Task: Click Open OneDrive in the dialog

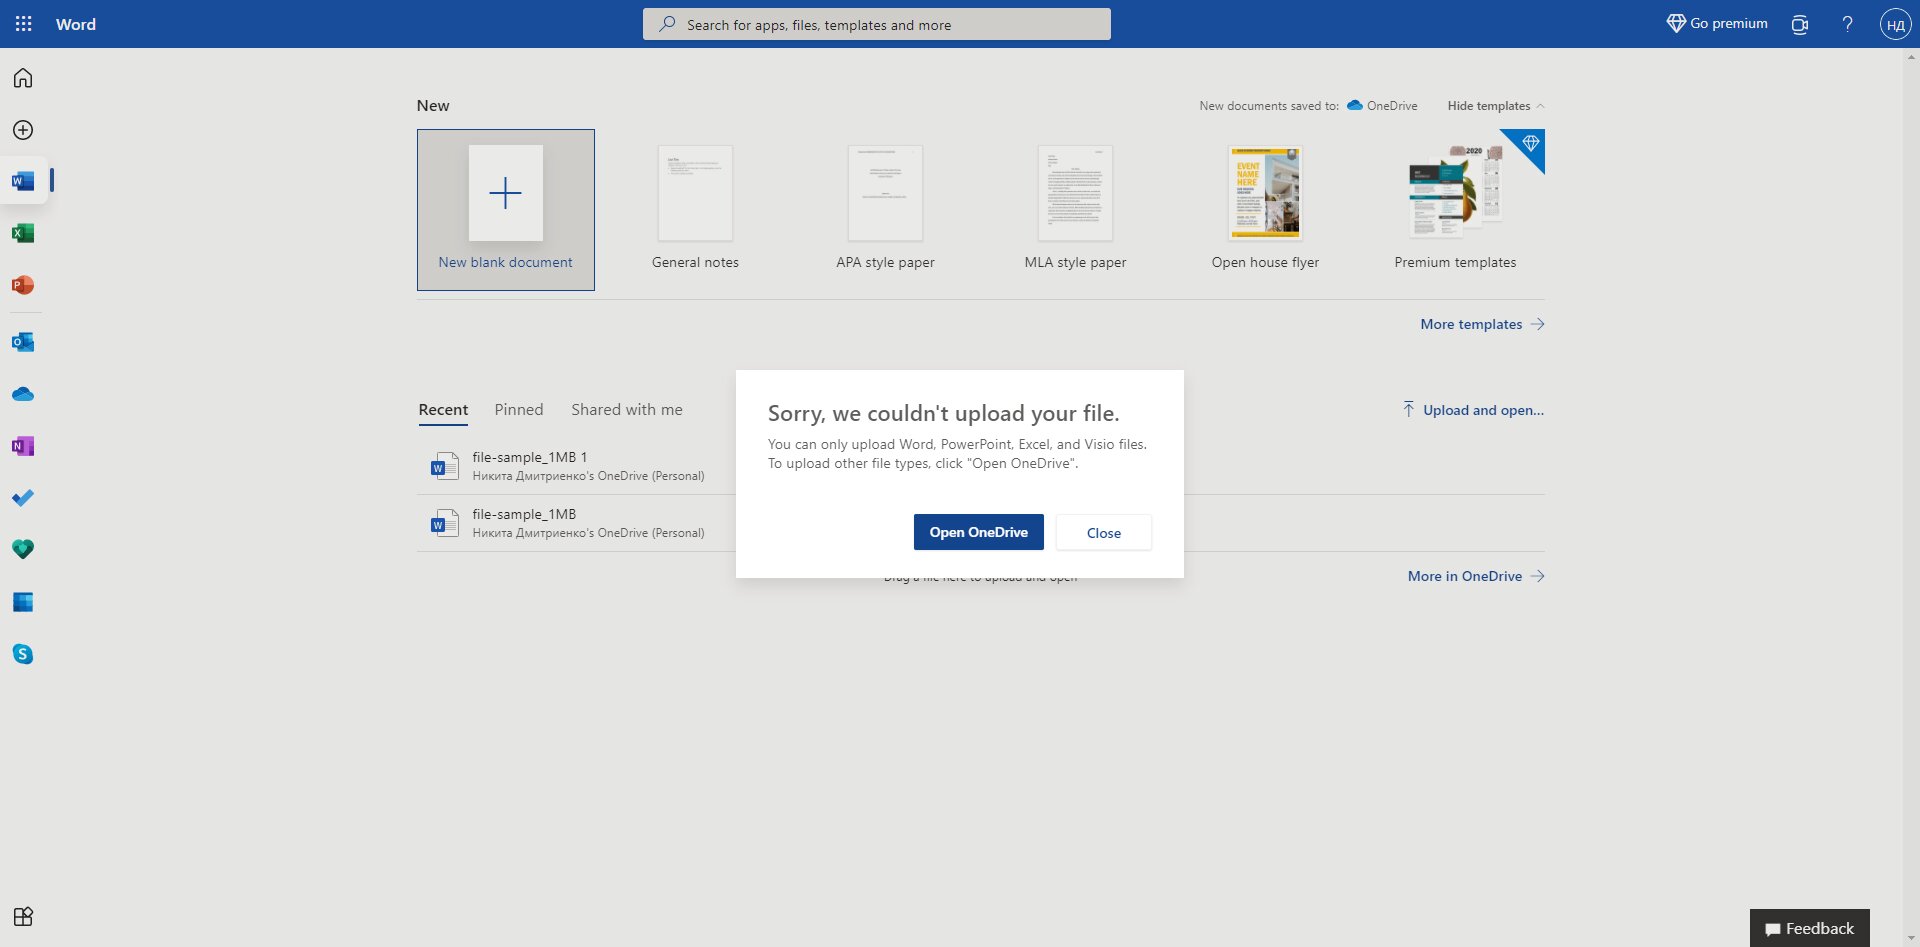Action: [978, 532]
